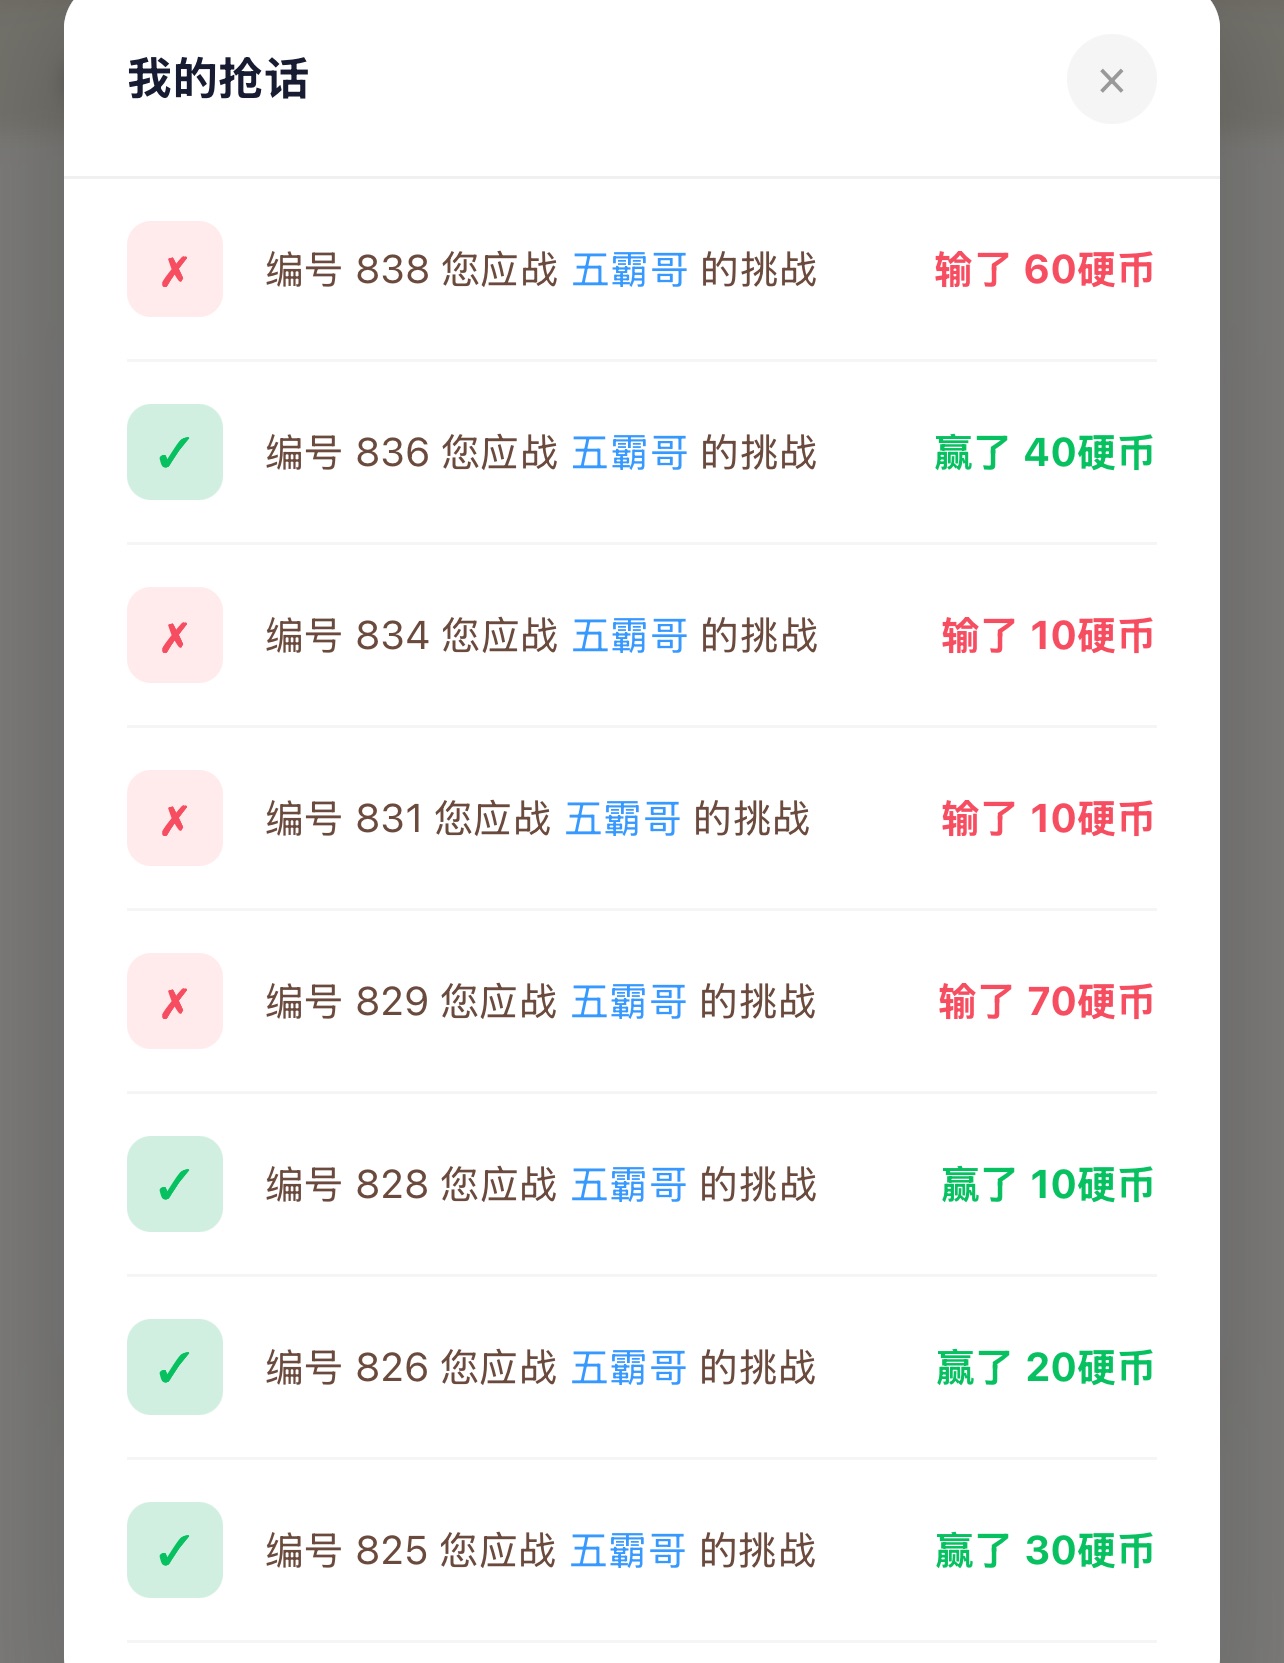Open 五霸哥 link in entry 836
Image resolution: width=1284 pixels, height=1663 pixels.
point(630,453)
